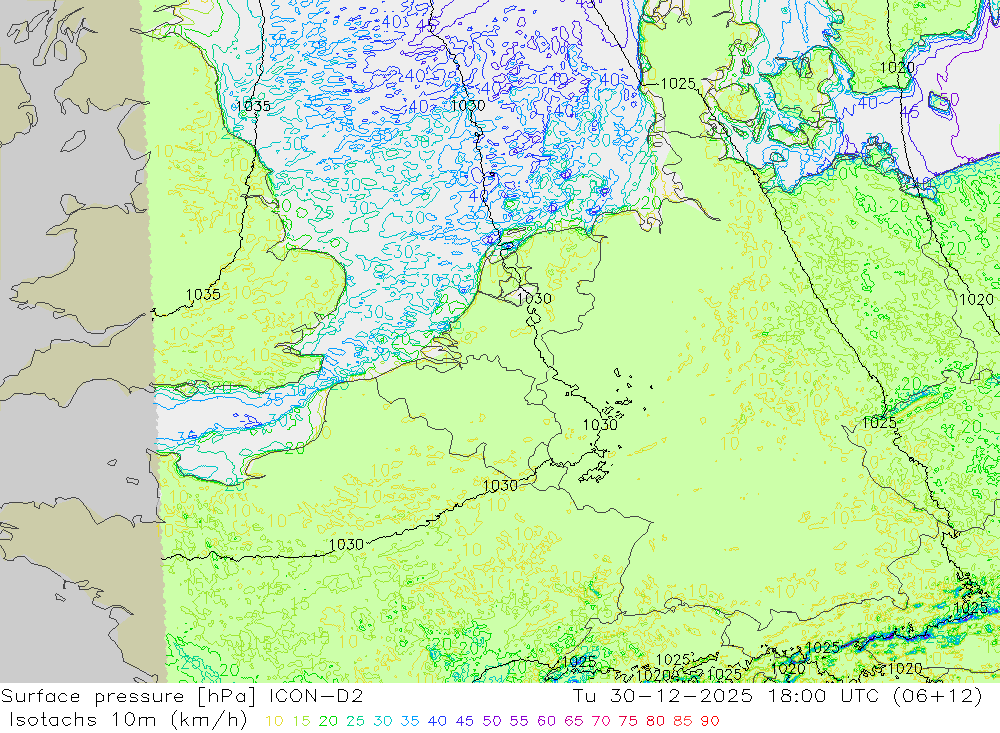Select legend value 45 in the bottom scale
The width and height of the screenshot is (1000, 733).
(x=464, y=721)
